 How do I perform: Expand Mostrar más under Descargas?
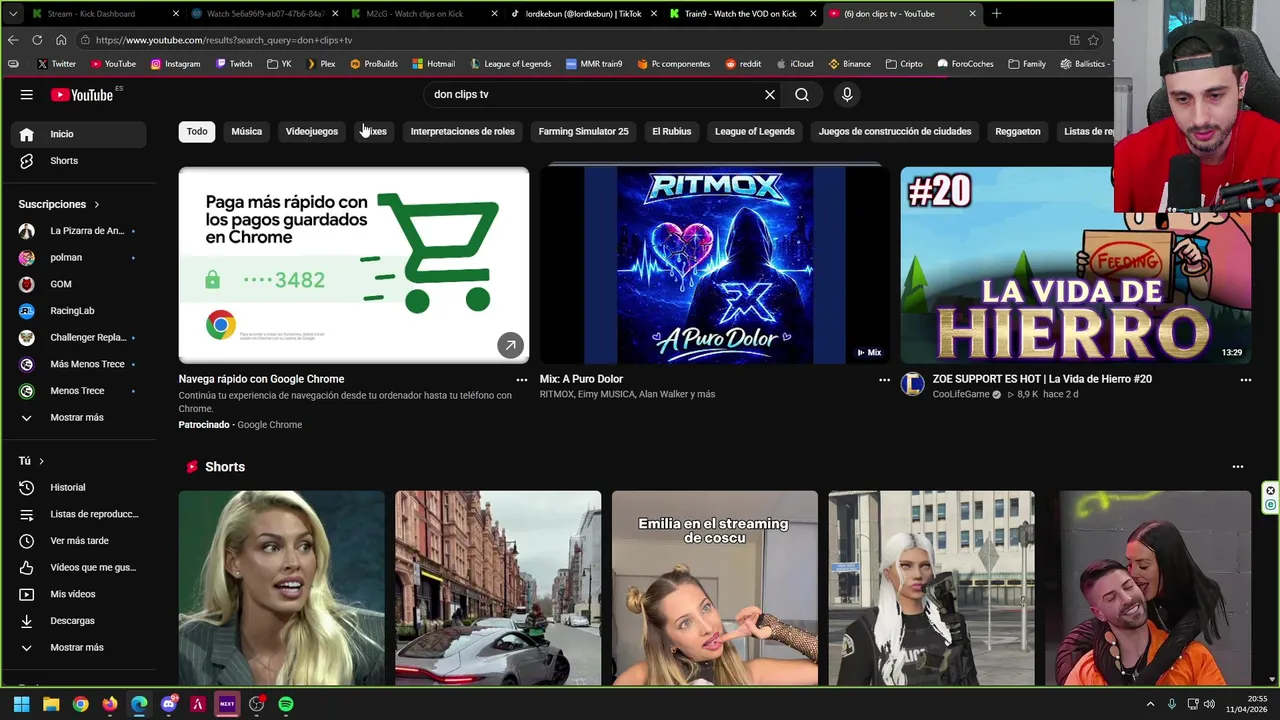[78, 648]
